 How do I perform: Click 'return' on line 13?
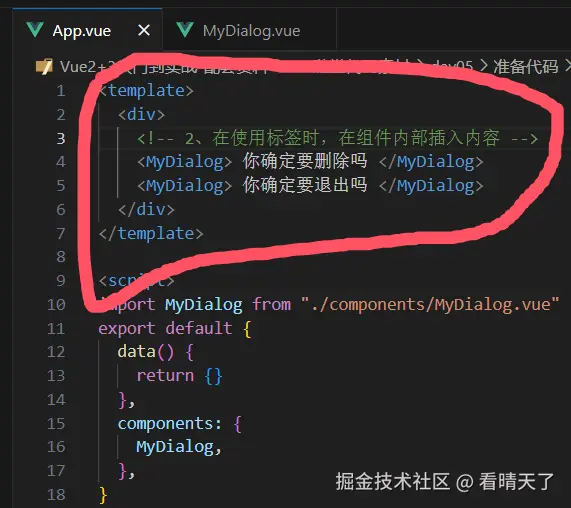165,375
